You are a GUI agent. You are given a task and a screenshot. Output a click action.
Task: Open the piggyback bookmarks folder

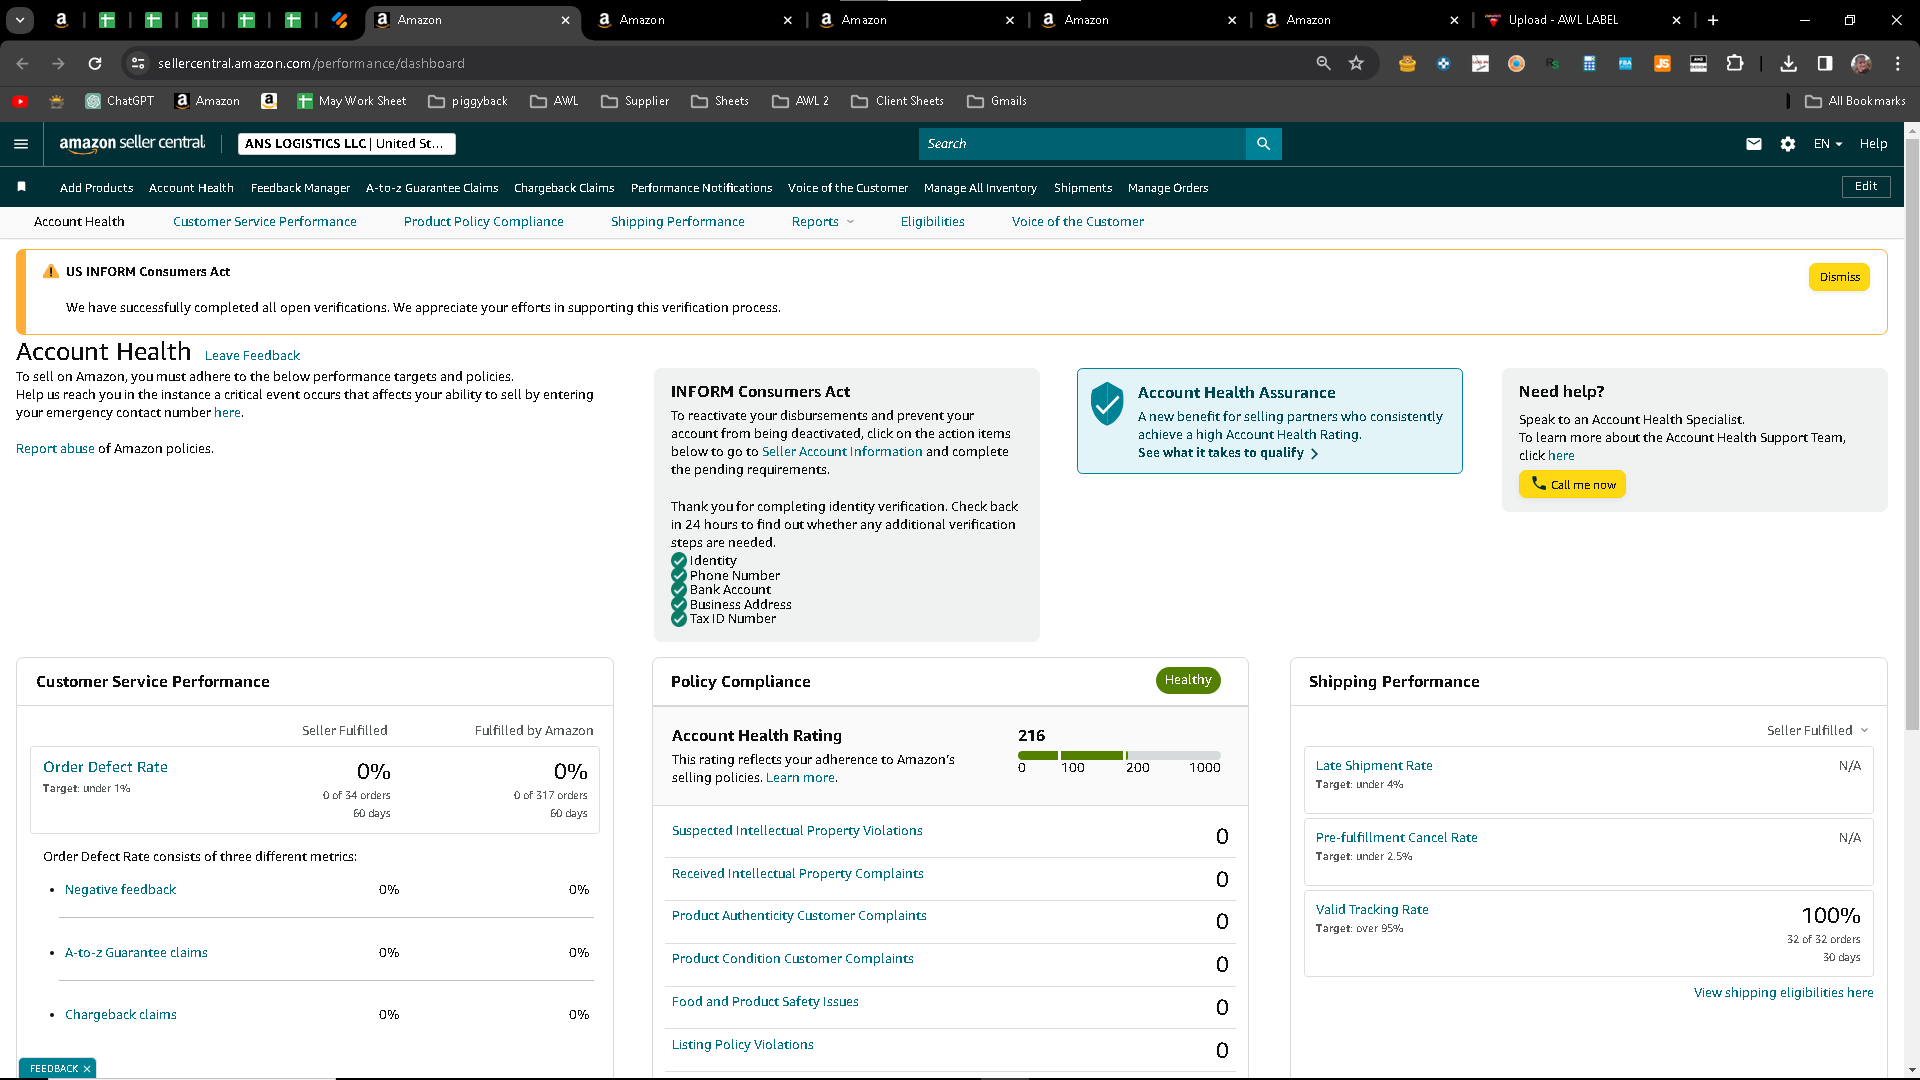(468, 101)
